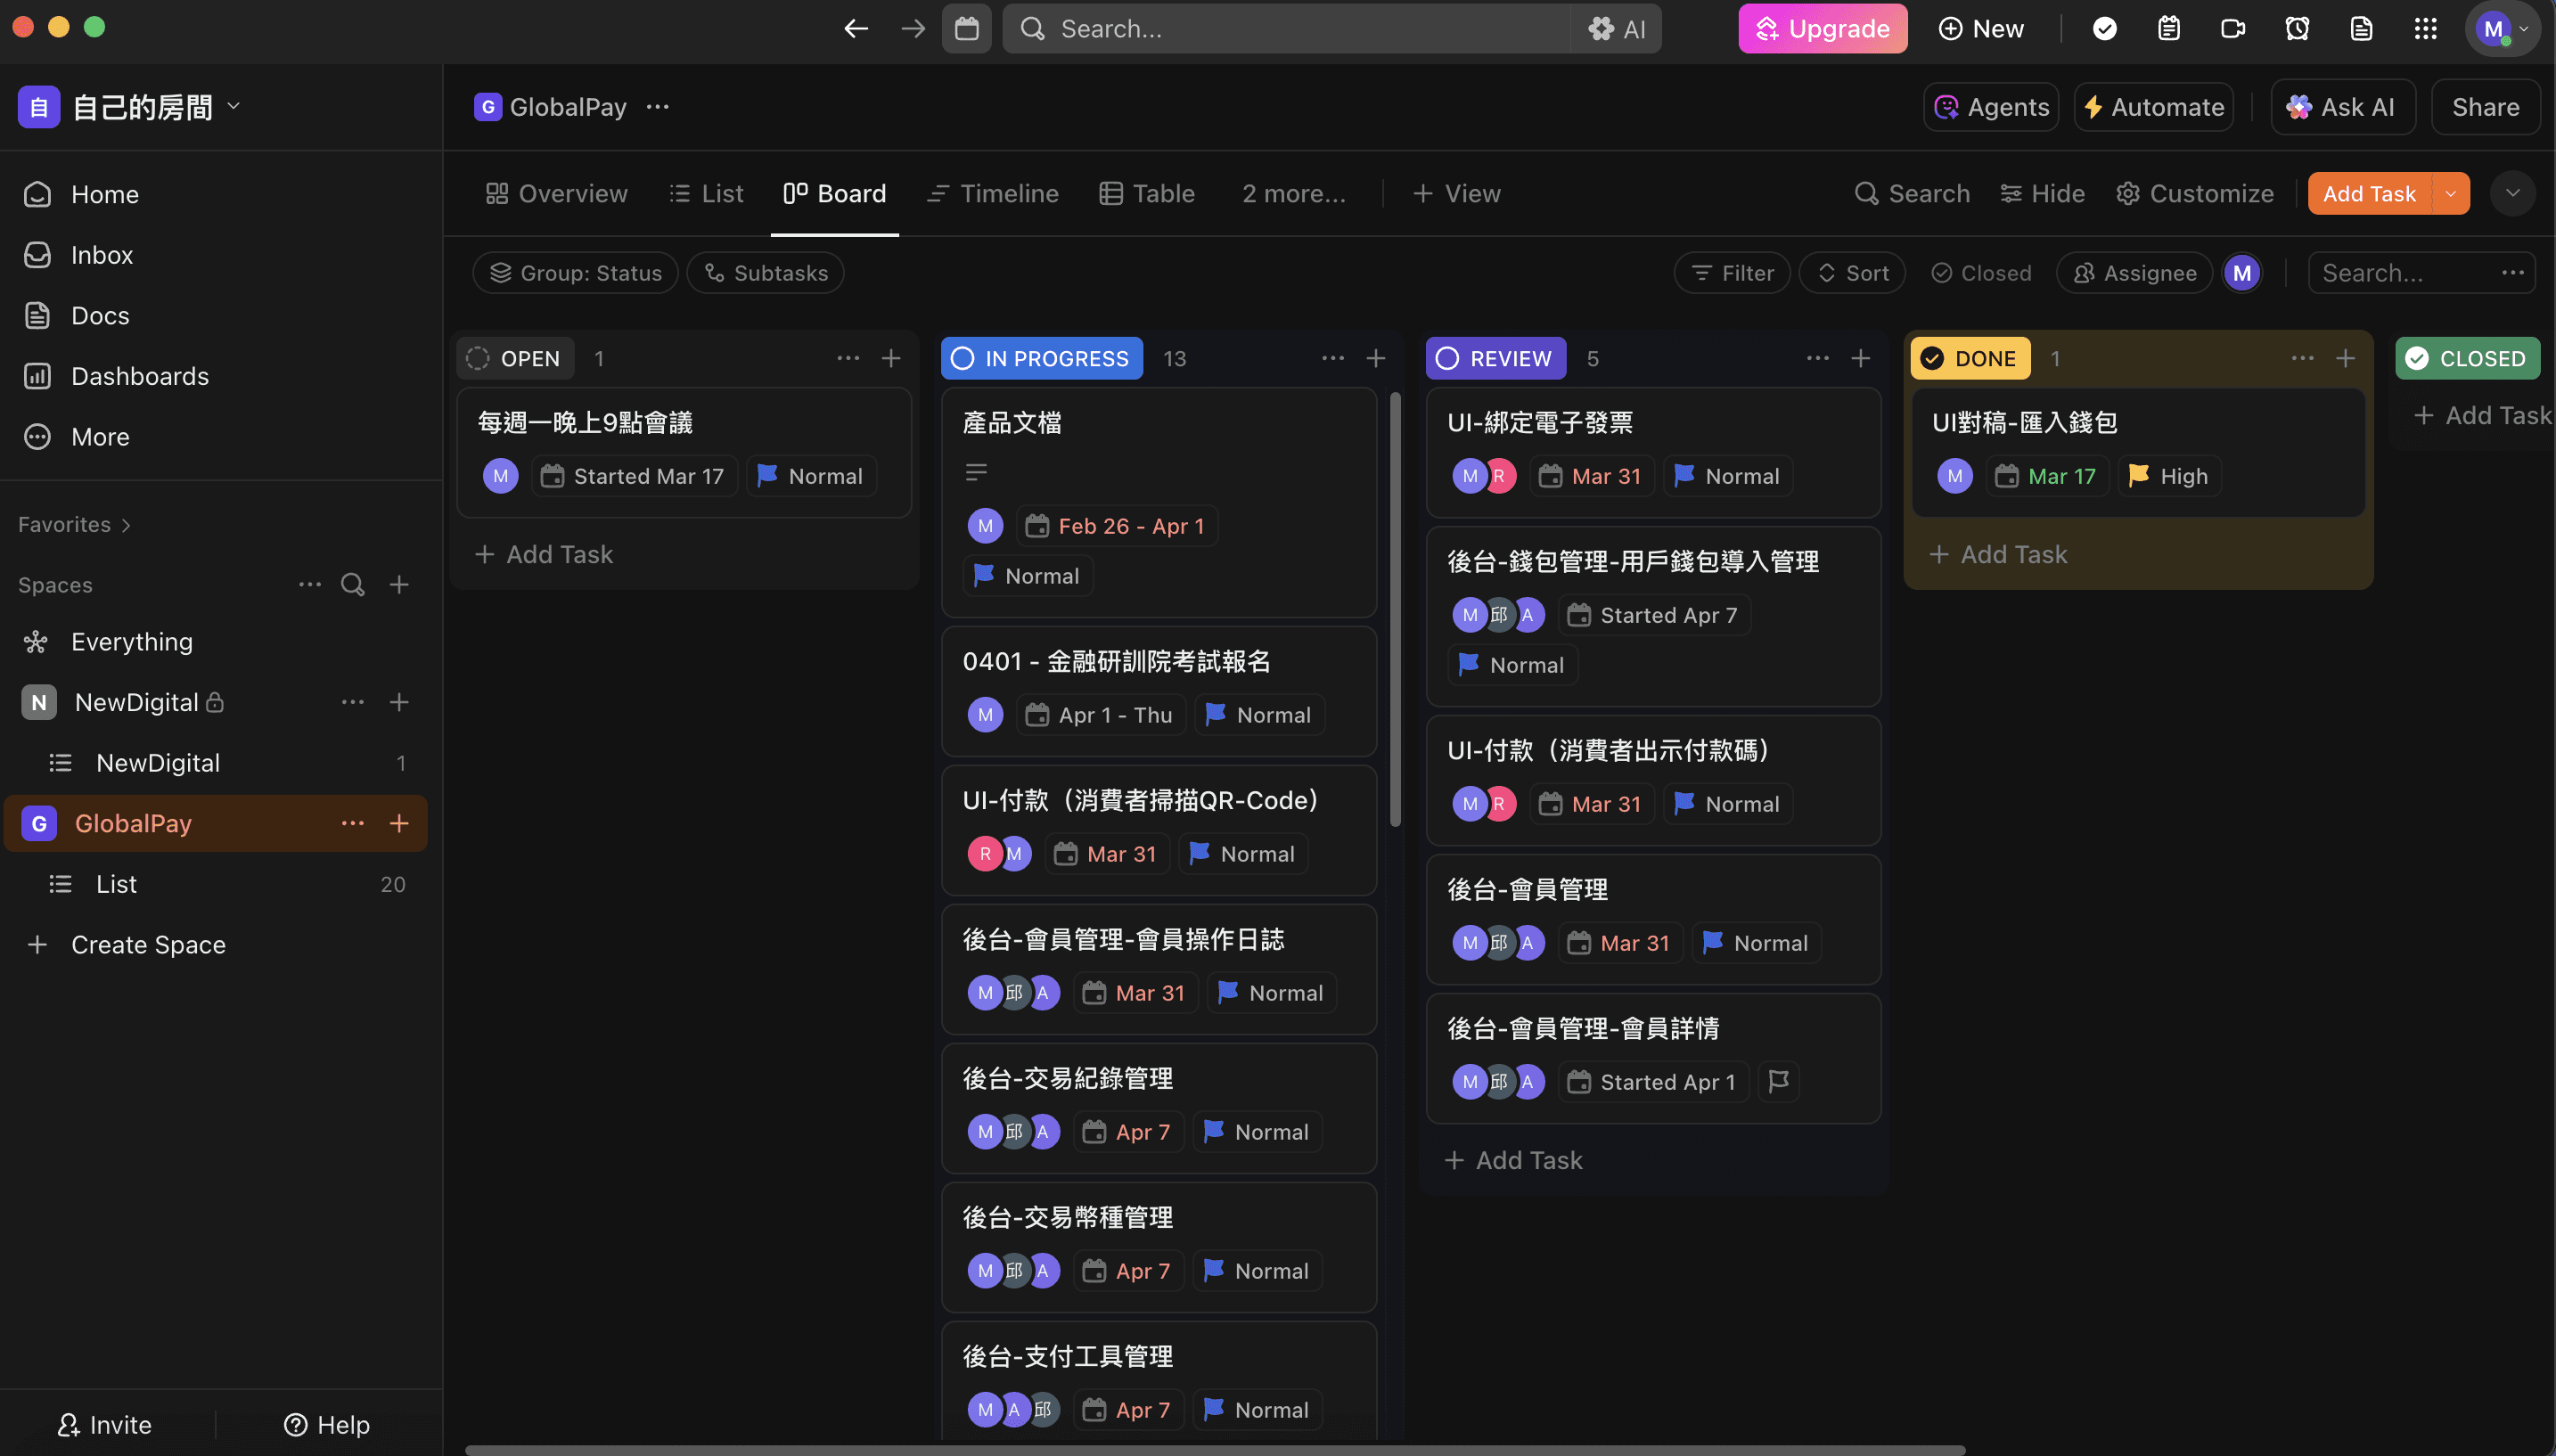Open the GlobalPay header ellipsis menu
Screen dimensions: 2556x1456
657,107
